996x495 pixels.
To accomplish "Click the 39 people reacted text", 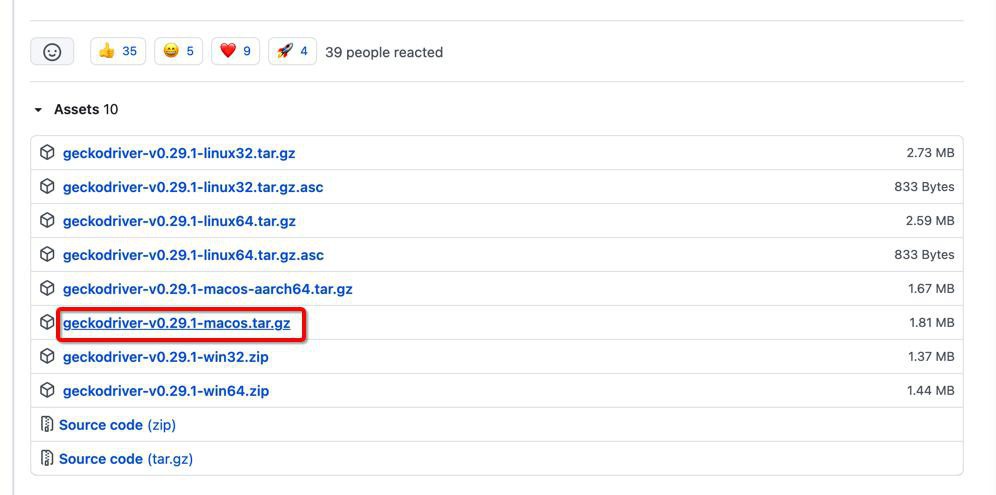I will [384, 52].
